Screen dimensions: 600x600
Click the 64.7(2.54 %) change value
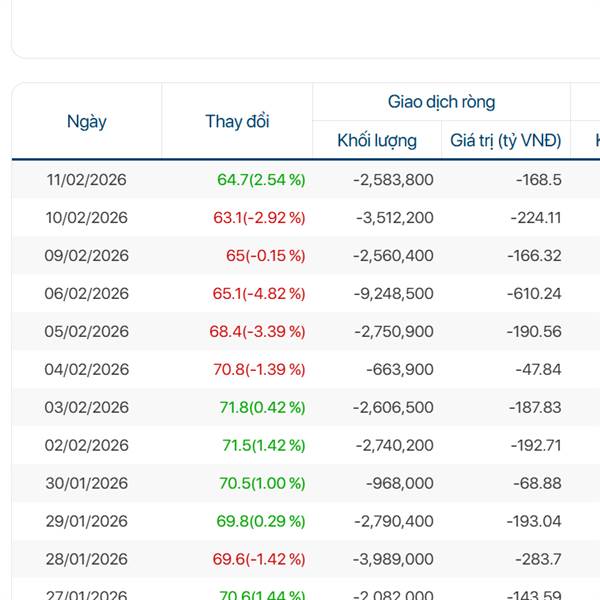point(261,180)
